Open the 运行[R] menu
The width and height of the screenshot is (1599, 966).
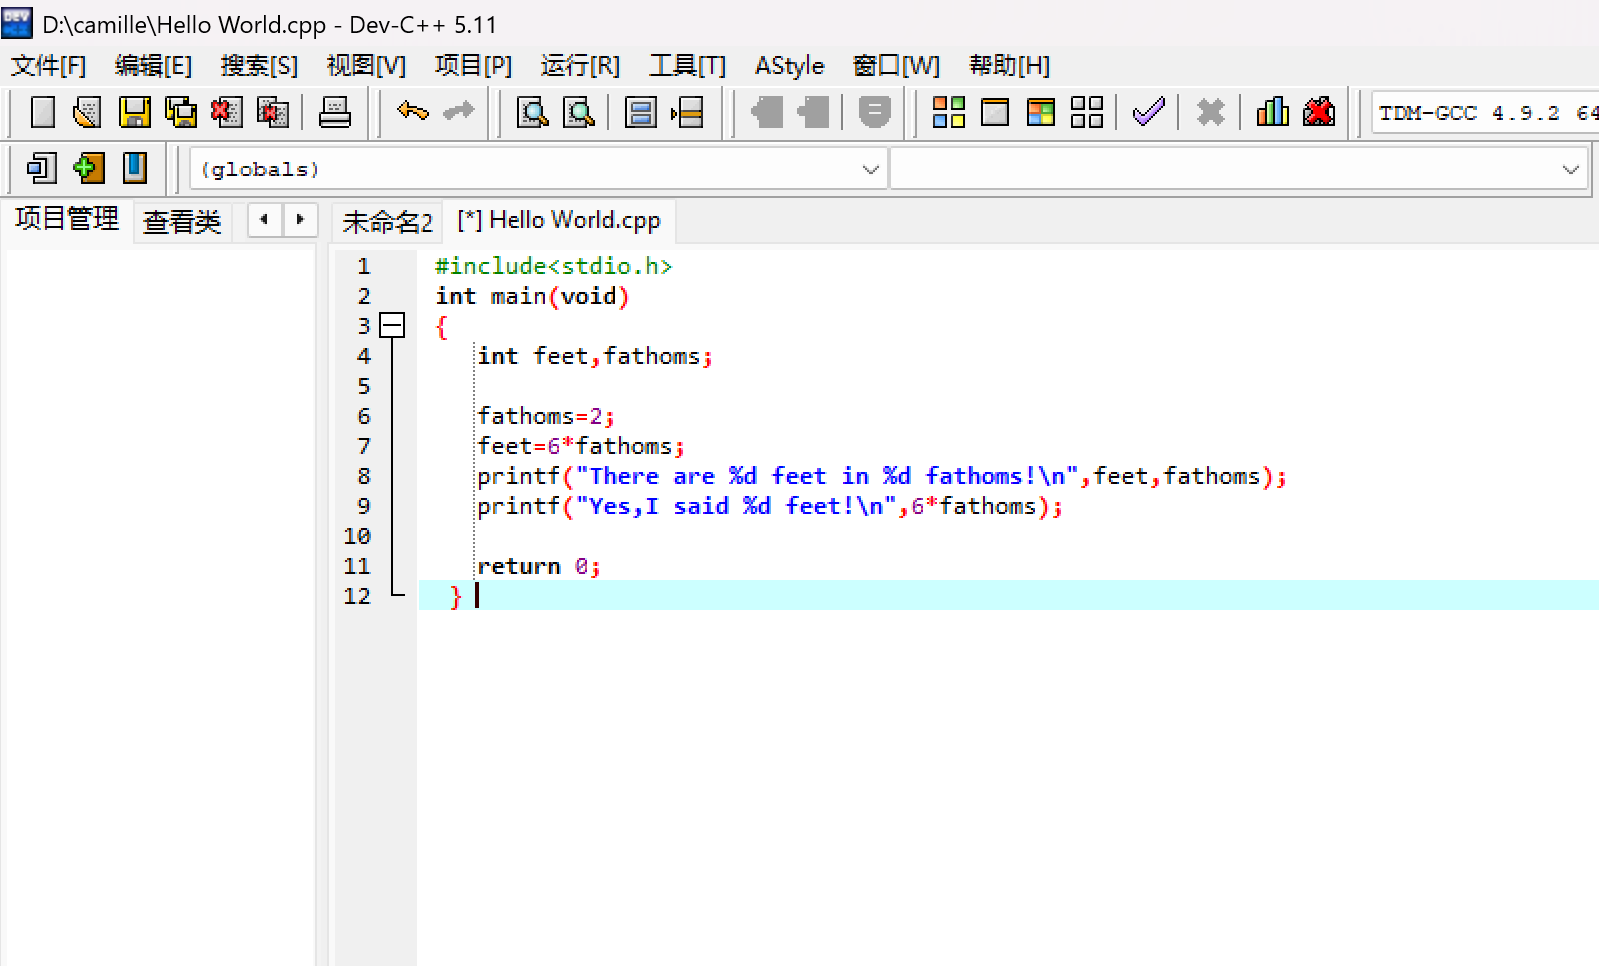[580, 66]
